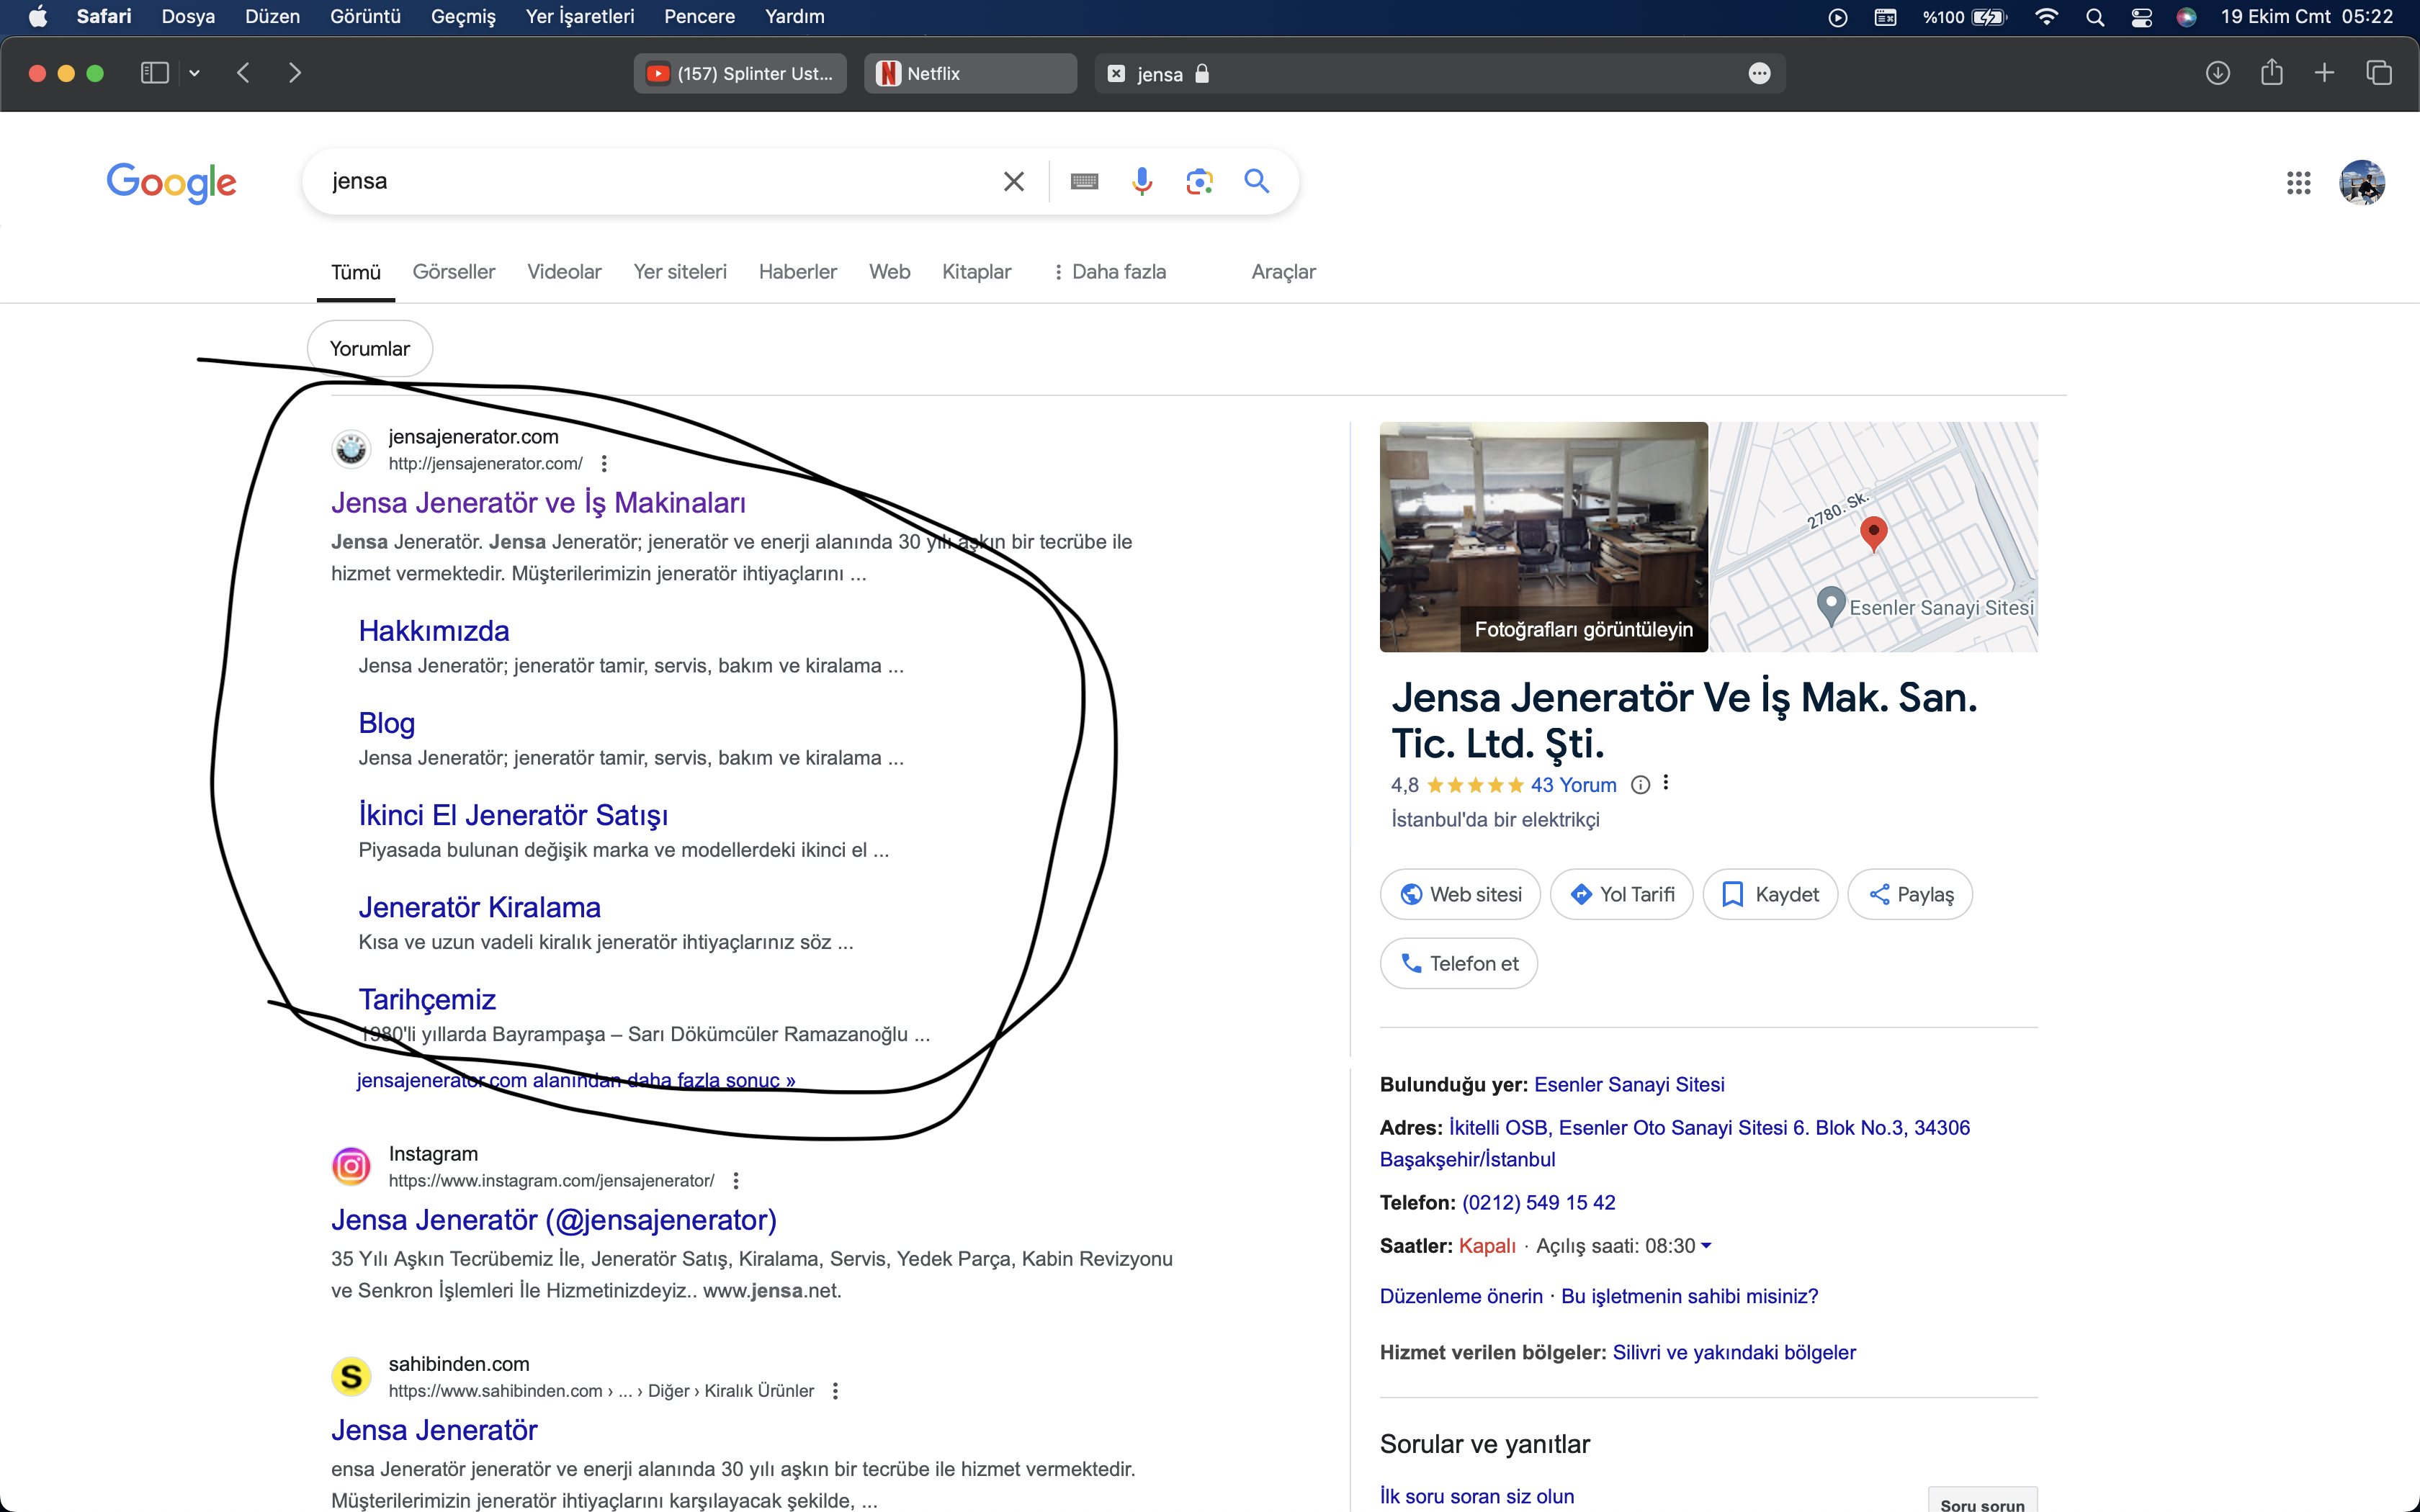The width and height of the screenshot is (2420, 1512).
Task: Open the Google account profile picture
Action: point(2362,183)
